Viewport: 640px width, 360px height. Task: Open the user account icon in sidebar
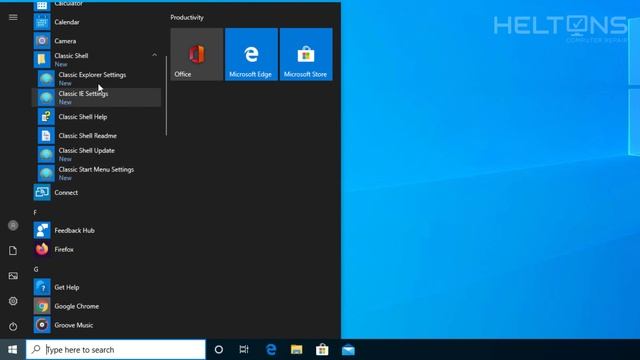(13, 225)
